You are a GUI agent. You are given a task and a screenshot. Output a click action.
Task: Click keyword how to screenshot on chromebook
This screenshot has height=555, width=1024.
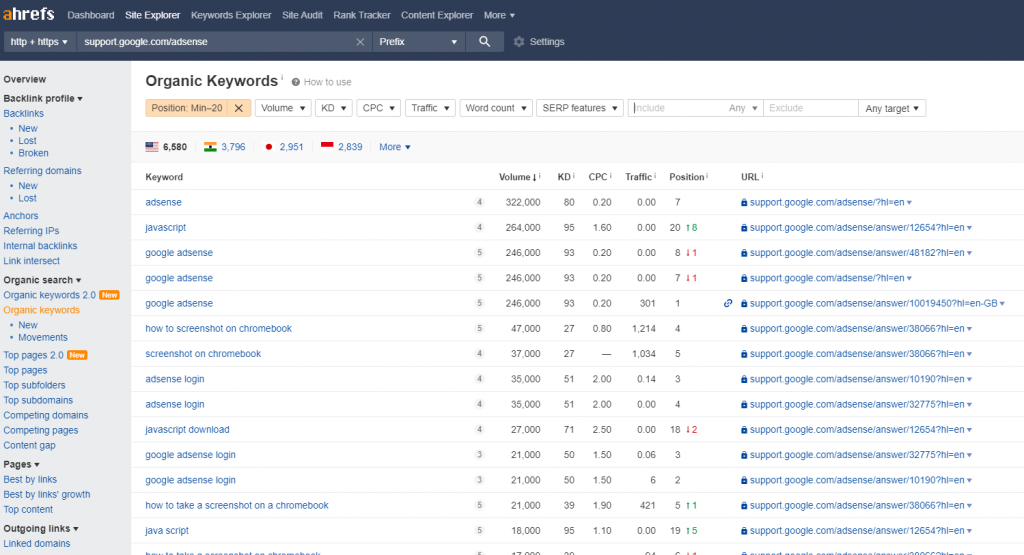pyautogui.click(x=219, y=329)
